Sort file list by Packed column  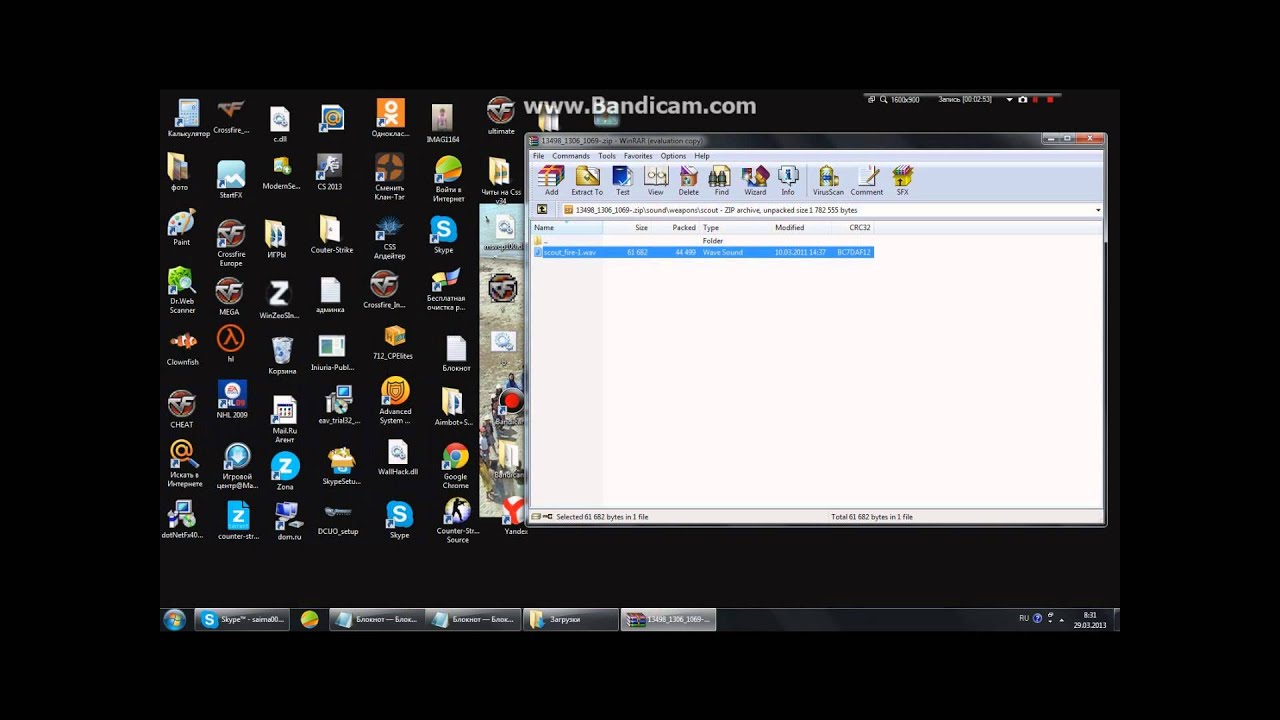(675, 228)
